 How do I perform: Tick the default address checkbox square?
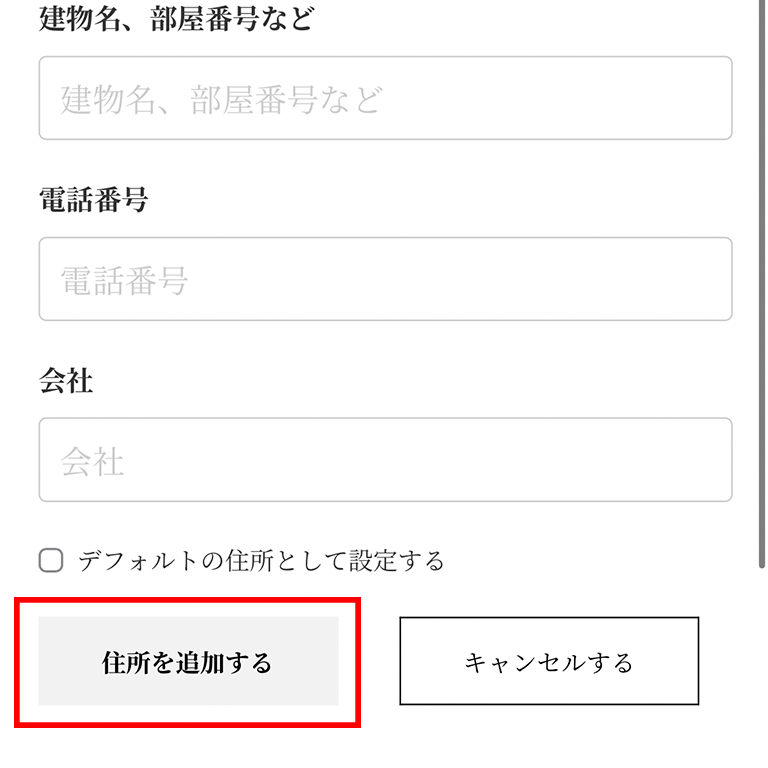(x=51, y=560)
